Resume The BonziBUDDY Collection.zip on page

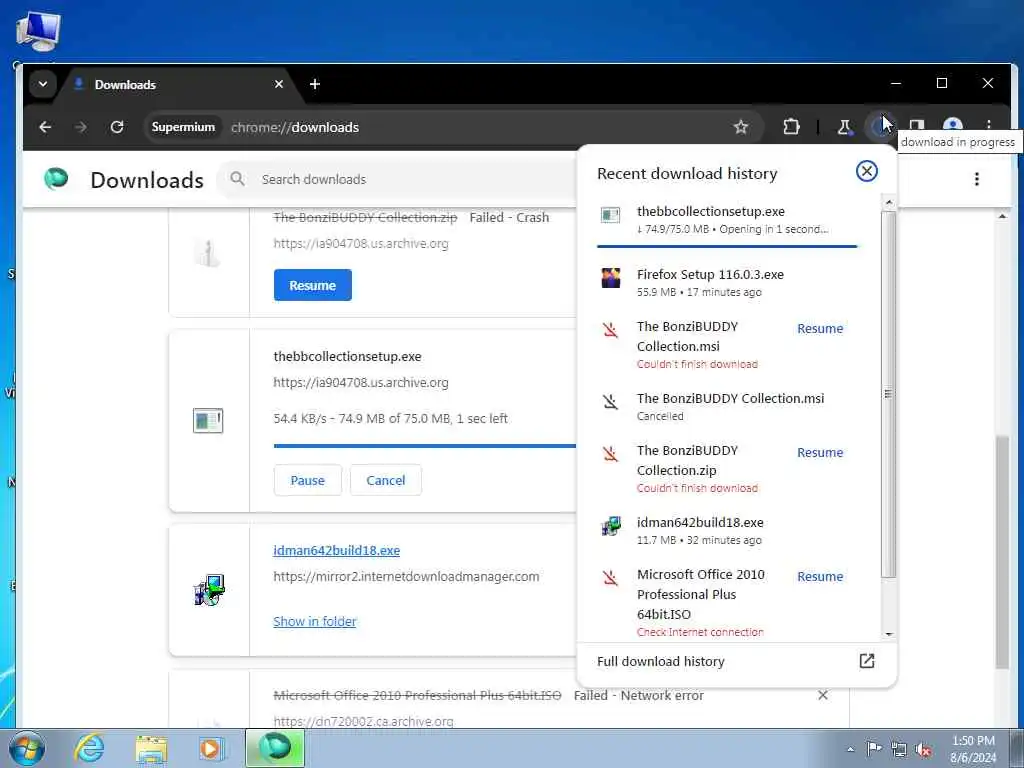click(313, 285)
